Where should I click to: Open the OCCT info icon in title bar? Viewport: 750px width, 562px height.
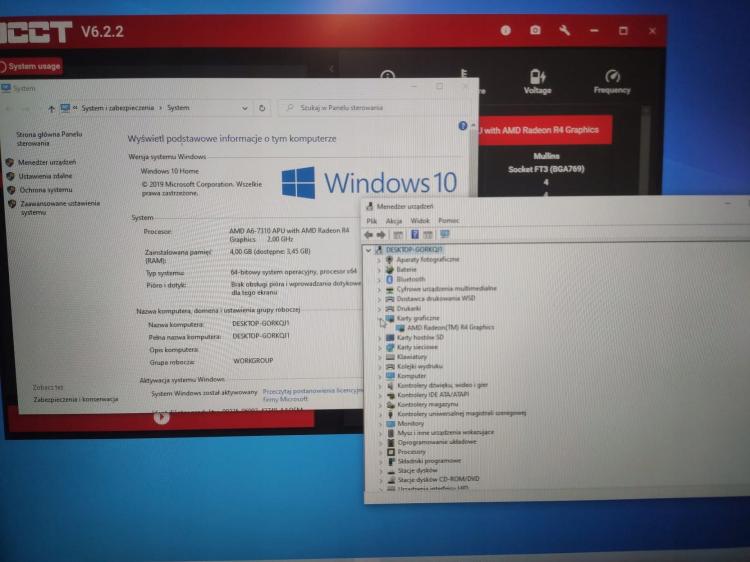(506, 31)
